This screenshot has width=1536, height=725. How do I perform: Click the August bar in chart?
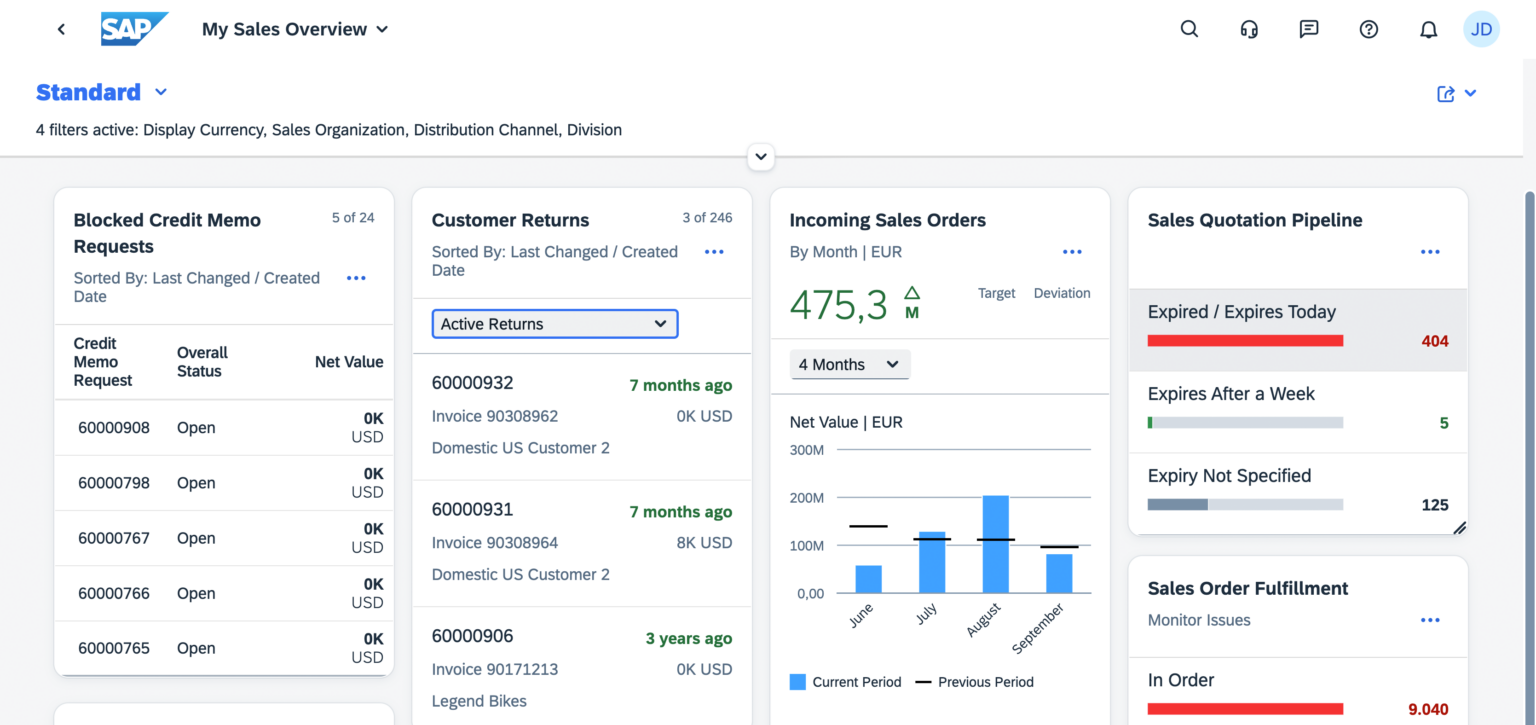coord(995,544)
